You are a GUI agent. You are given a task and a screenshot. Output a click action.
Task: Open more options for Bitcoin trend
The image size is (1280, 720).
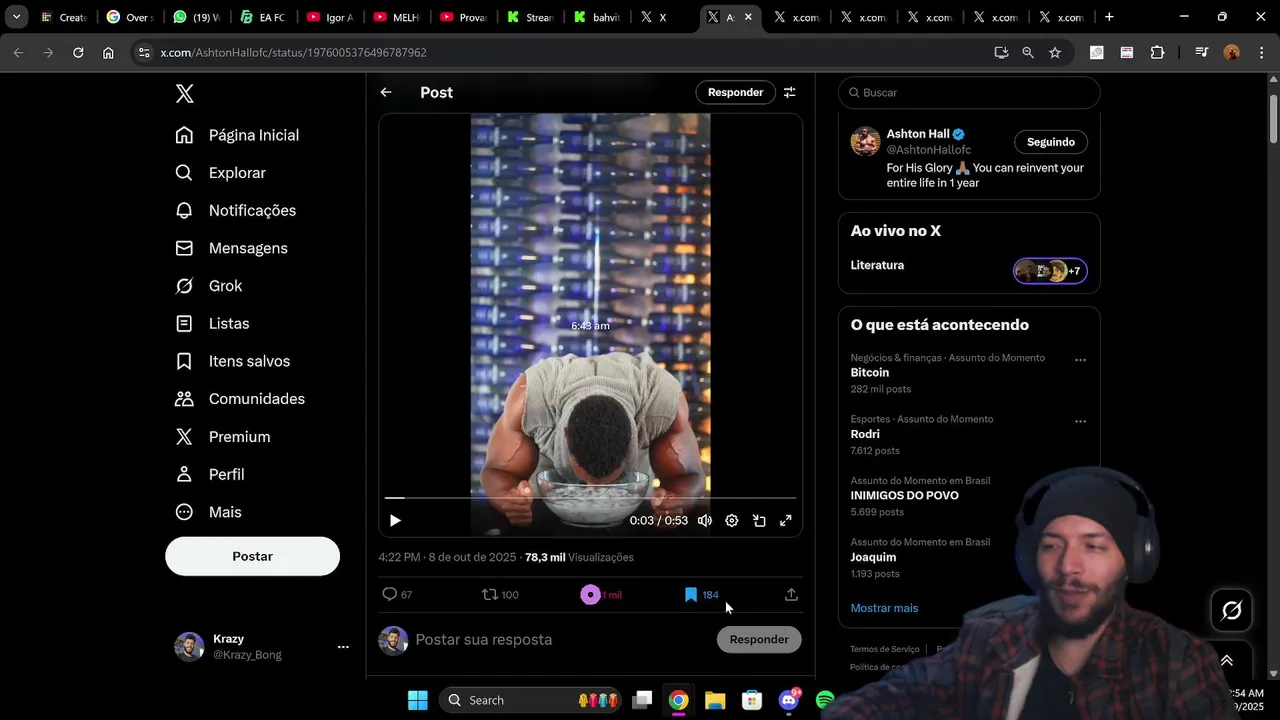coord(1080,360)
